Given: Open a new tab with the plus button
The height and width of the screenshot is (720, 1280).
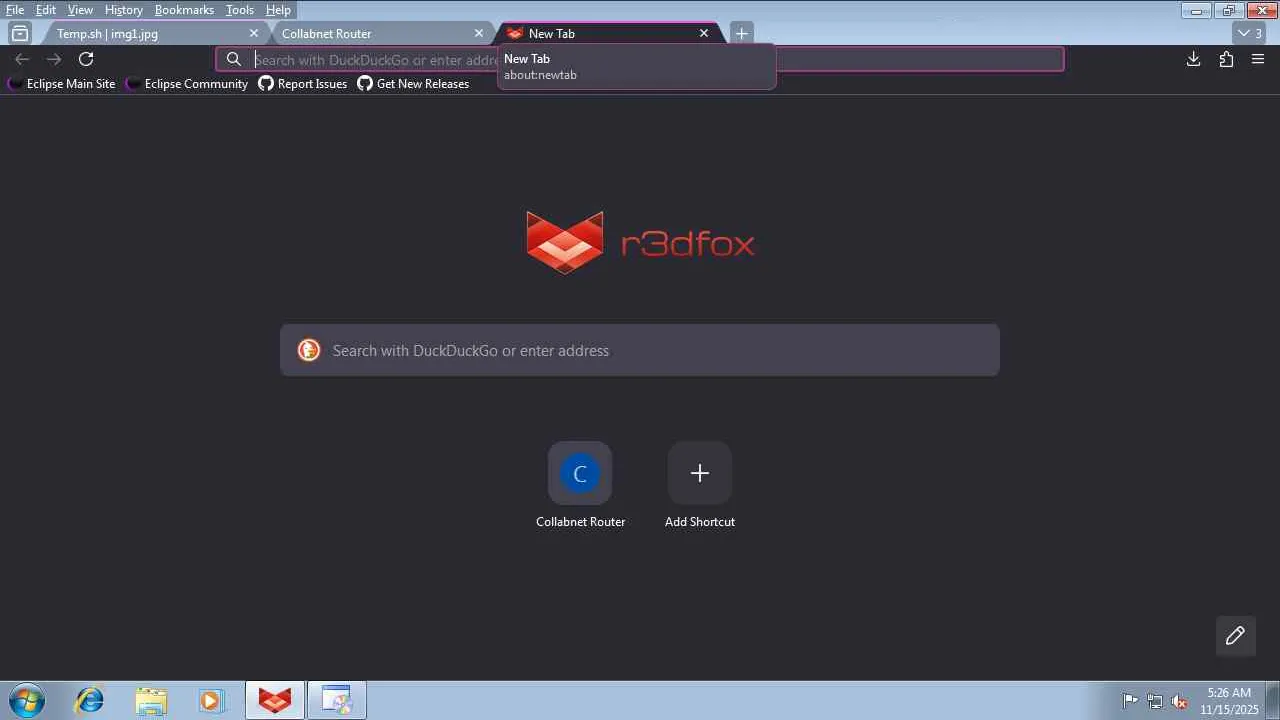Looking at the screenshot, I should pos(741,33).
